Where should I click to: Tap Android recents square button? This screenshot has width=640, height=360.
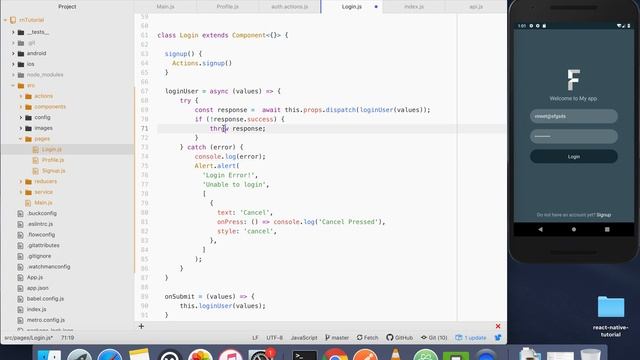click(x=607, y=229)
